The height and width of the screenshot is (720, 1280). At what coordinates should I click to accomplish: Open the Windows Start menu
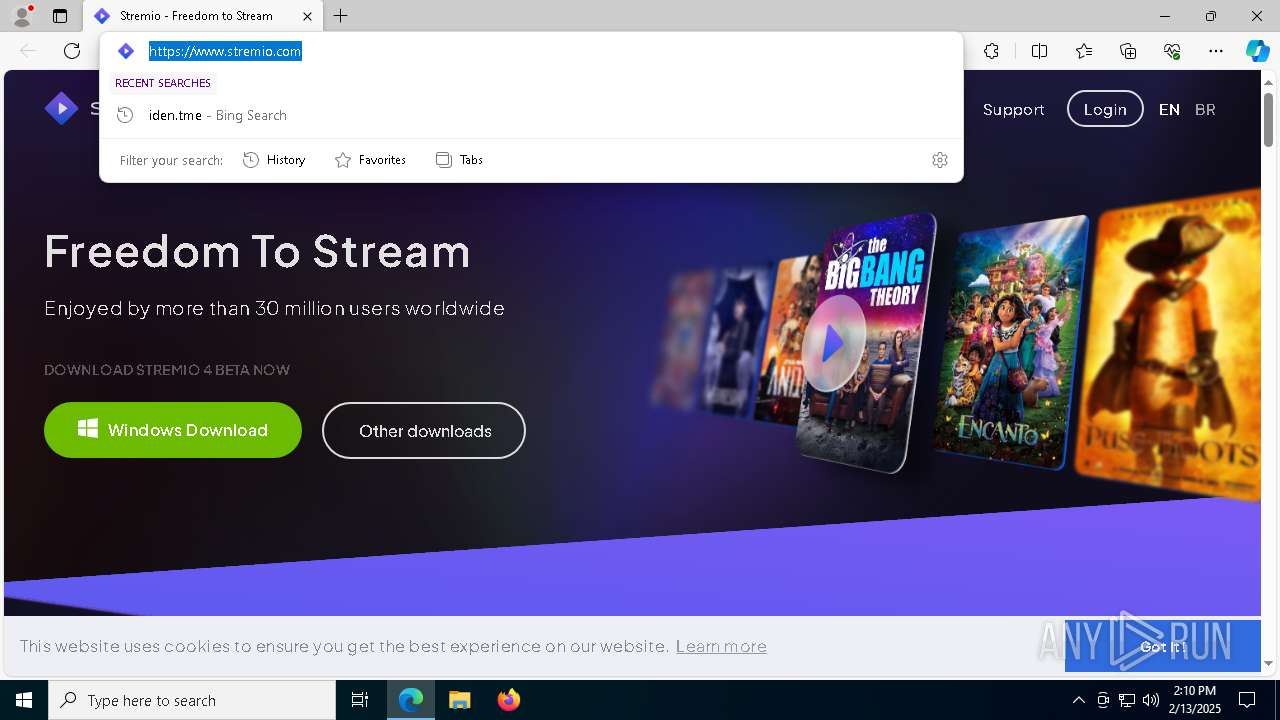pos(24,700)
